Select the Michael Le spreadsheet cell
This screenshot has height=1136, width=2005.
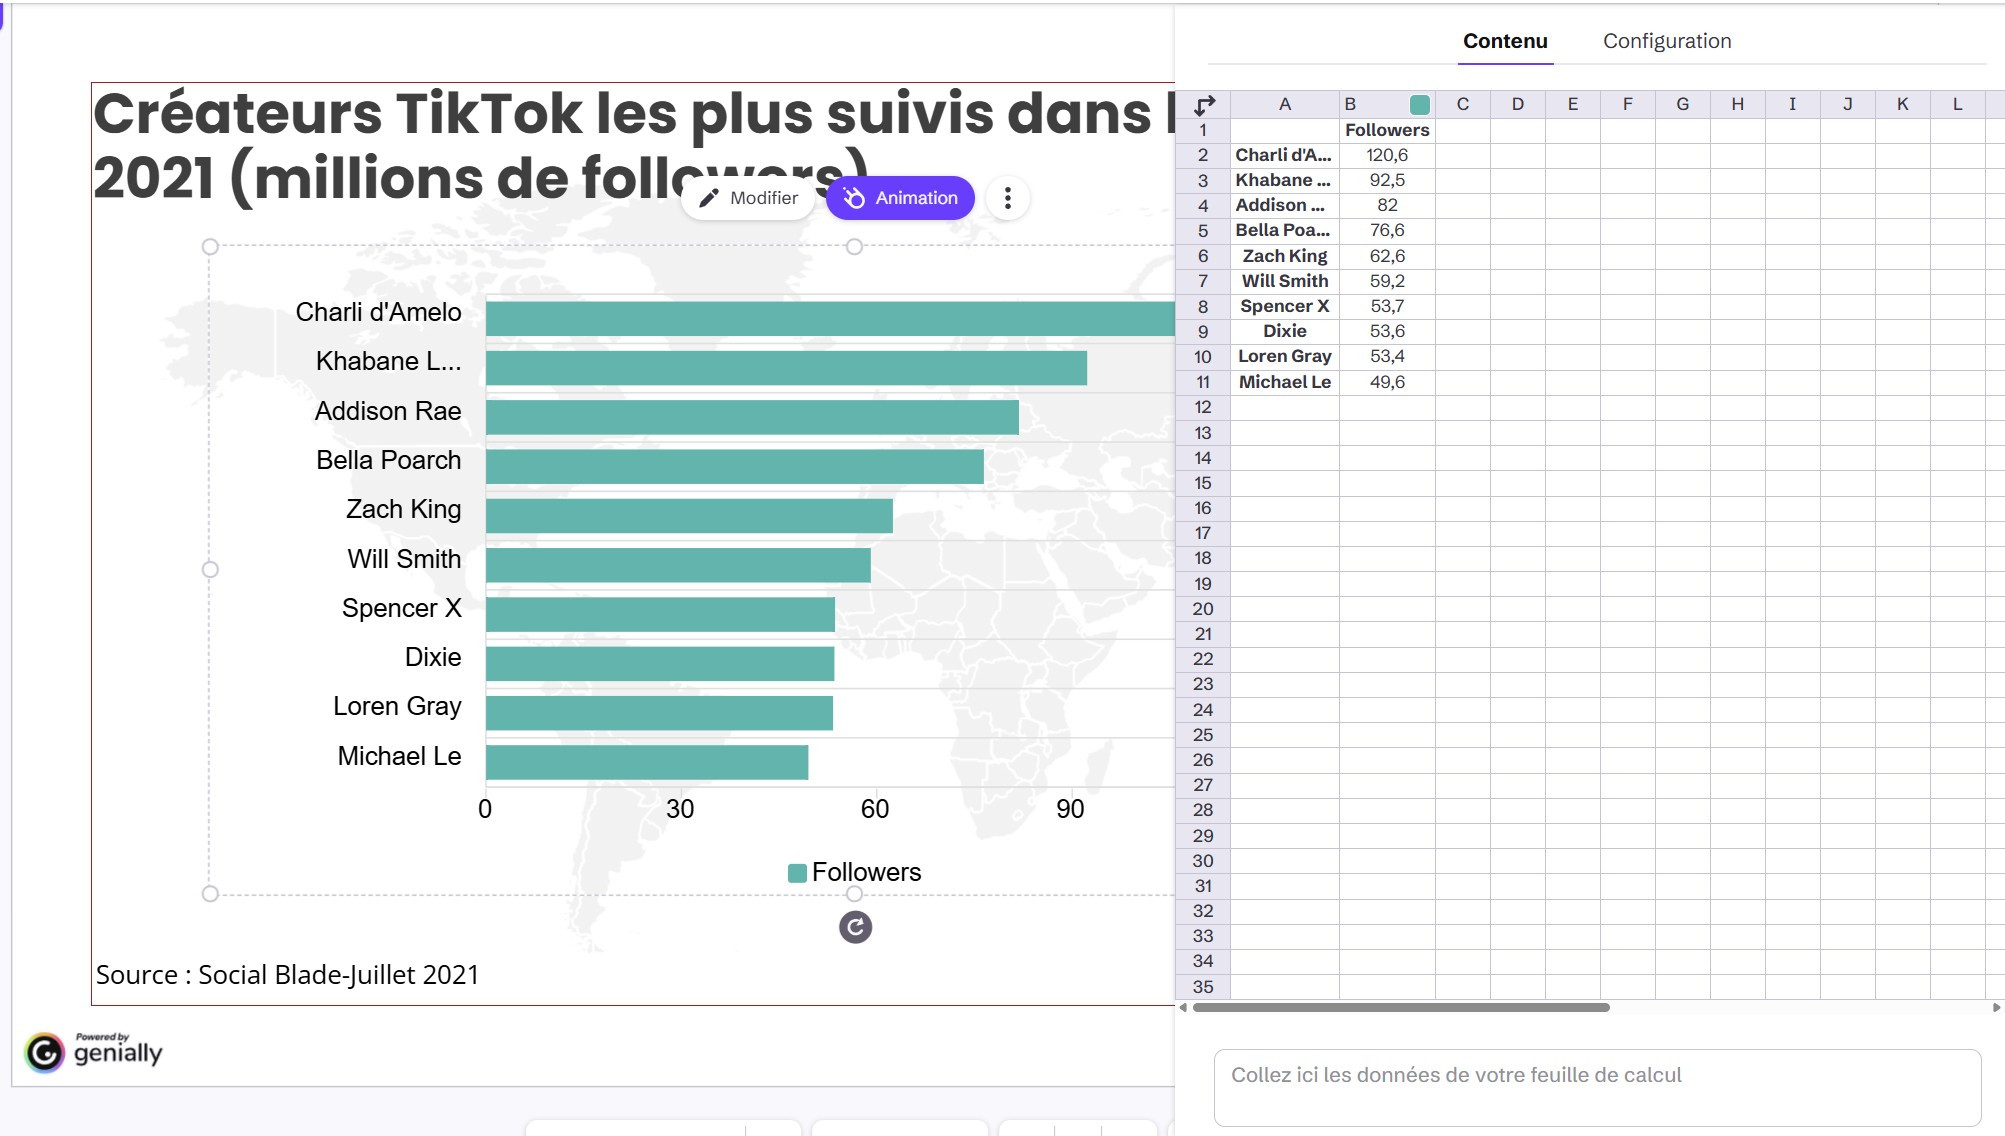coord(1285,382)
